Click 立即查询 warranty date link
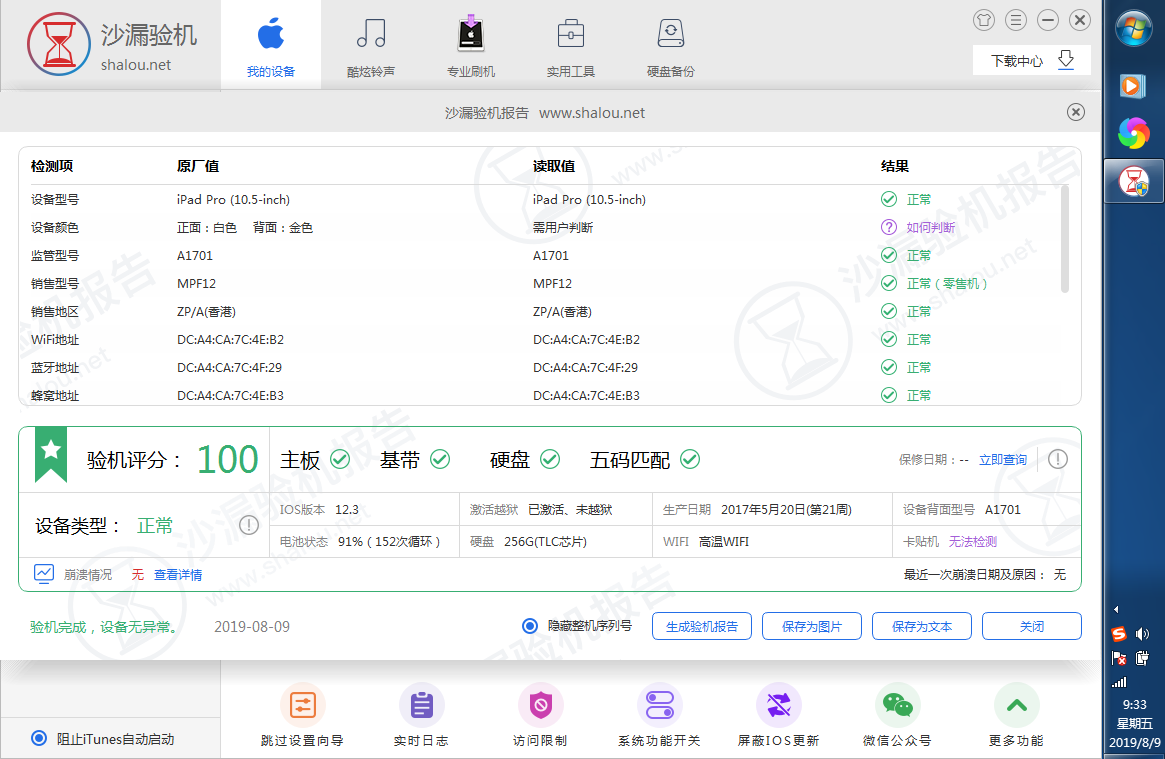 coord(1002,460)
